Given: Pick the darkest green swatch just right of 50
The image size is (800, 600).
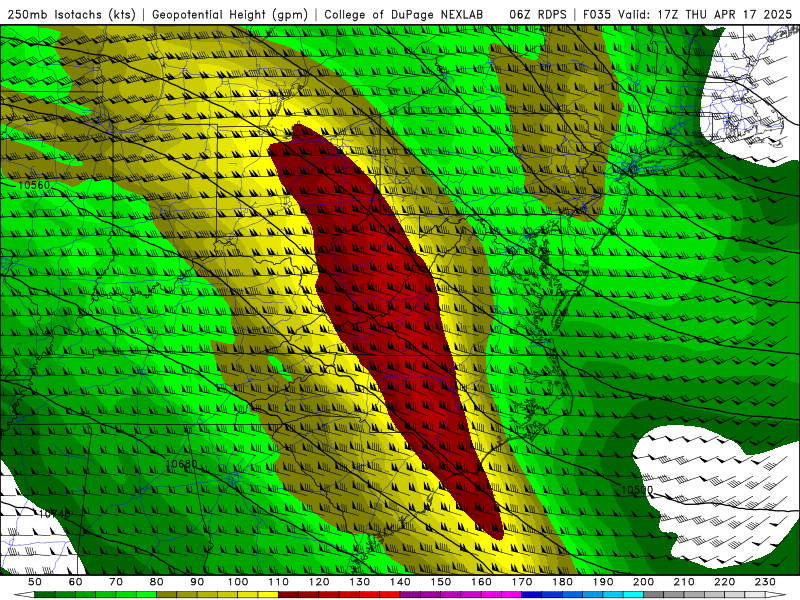Looking at the screenshot, I should pyautogui.click(x=45, y=595).
